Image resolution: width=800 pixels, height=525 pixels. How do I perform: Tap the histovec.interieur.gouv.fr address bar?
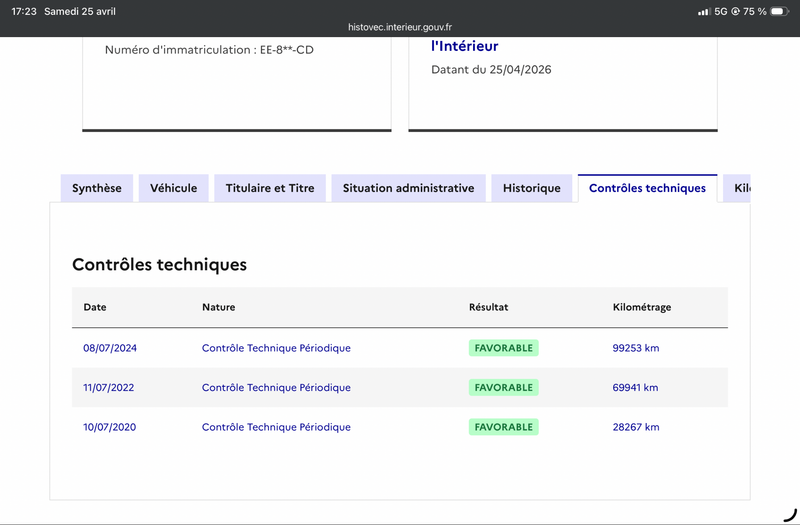(x=400, y=28)
